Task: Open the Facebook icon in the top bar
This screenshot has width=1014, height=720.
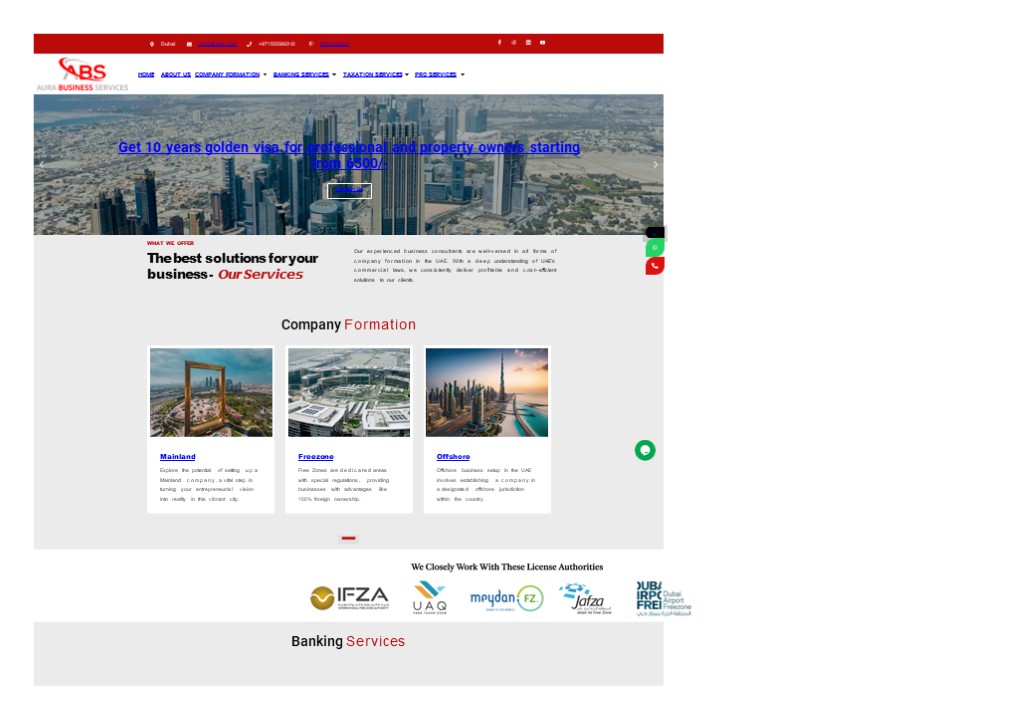Action: point(500,43)
